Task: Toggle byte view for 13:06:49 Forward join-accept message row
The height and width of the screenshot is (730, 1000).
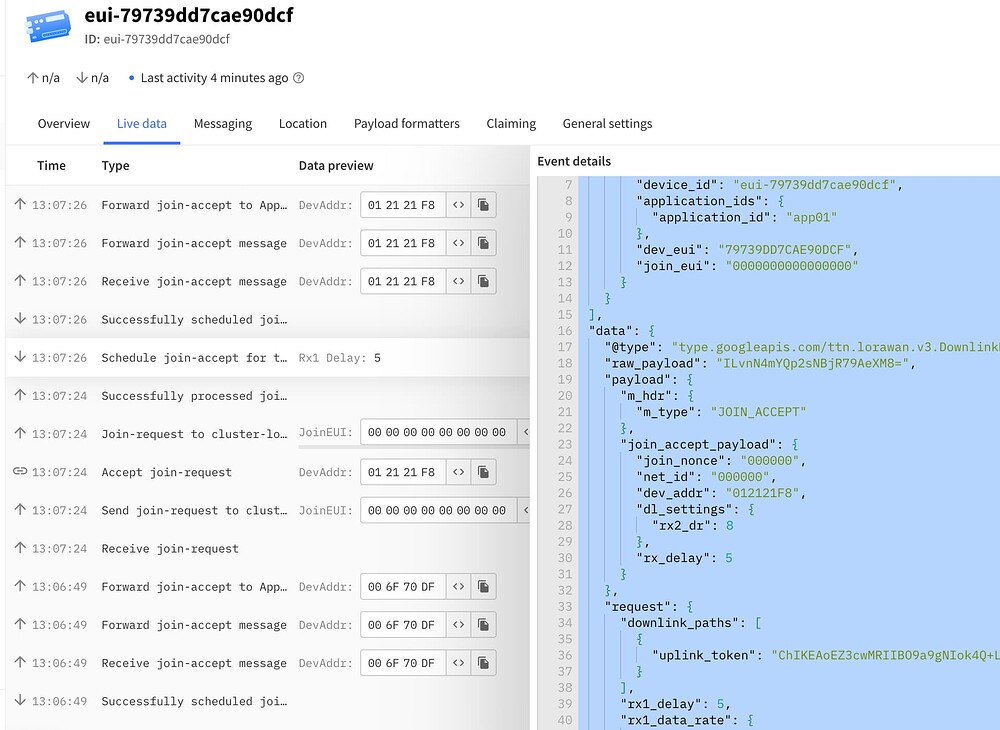Action: tap(459, 625)
